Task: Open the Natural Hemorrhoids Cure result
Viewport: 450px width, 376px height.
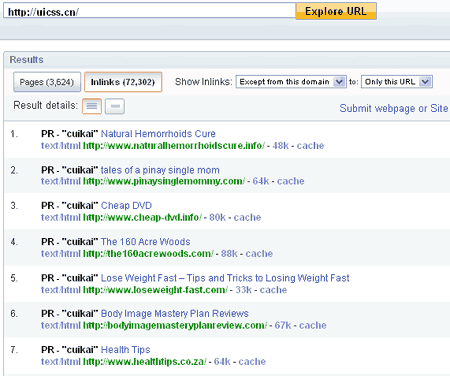Action: 158,134
